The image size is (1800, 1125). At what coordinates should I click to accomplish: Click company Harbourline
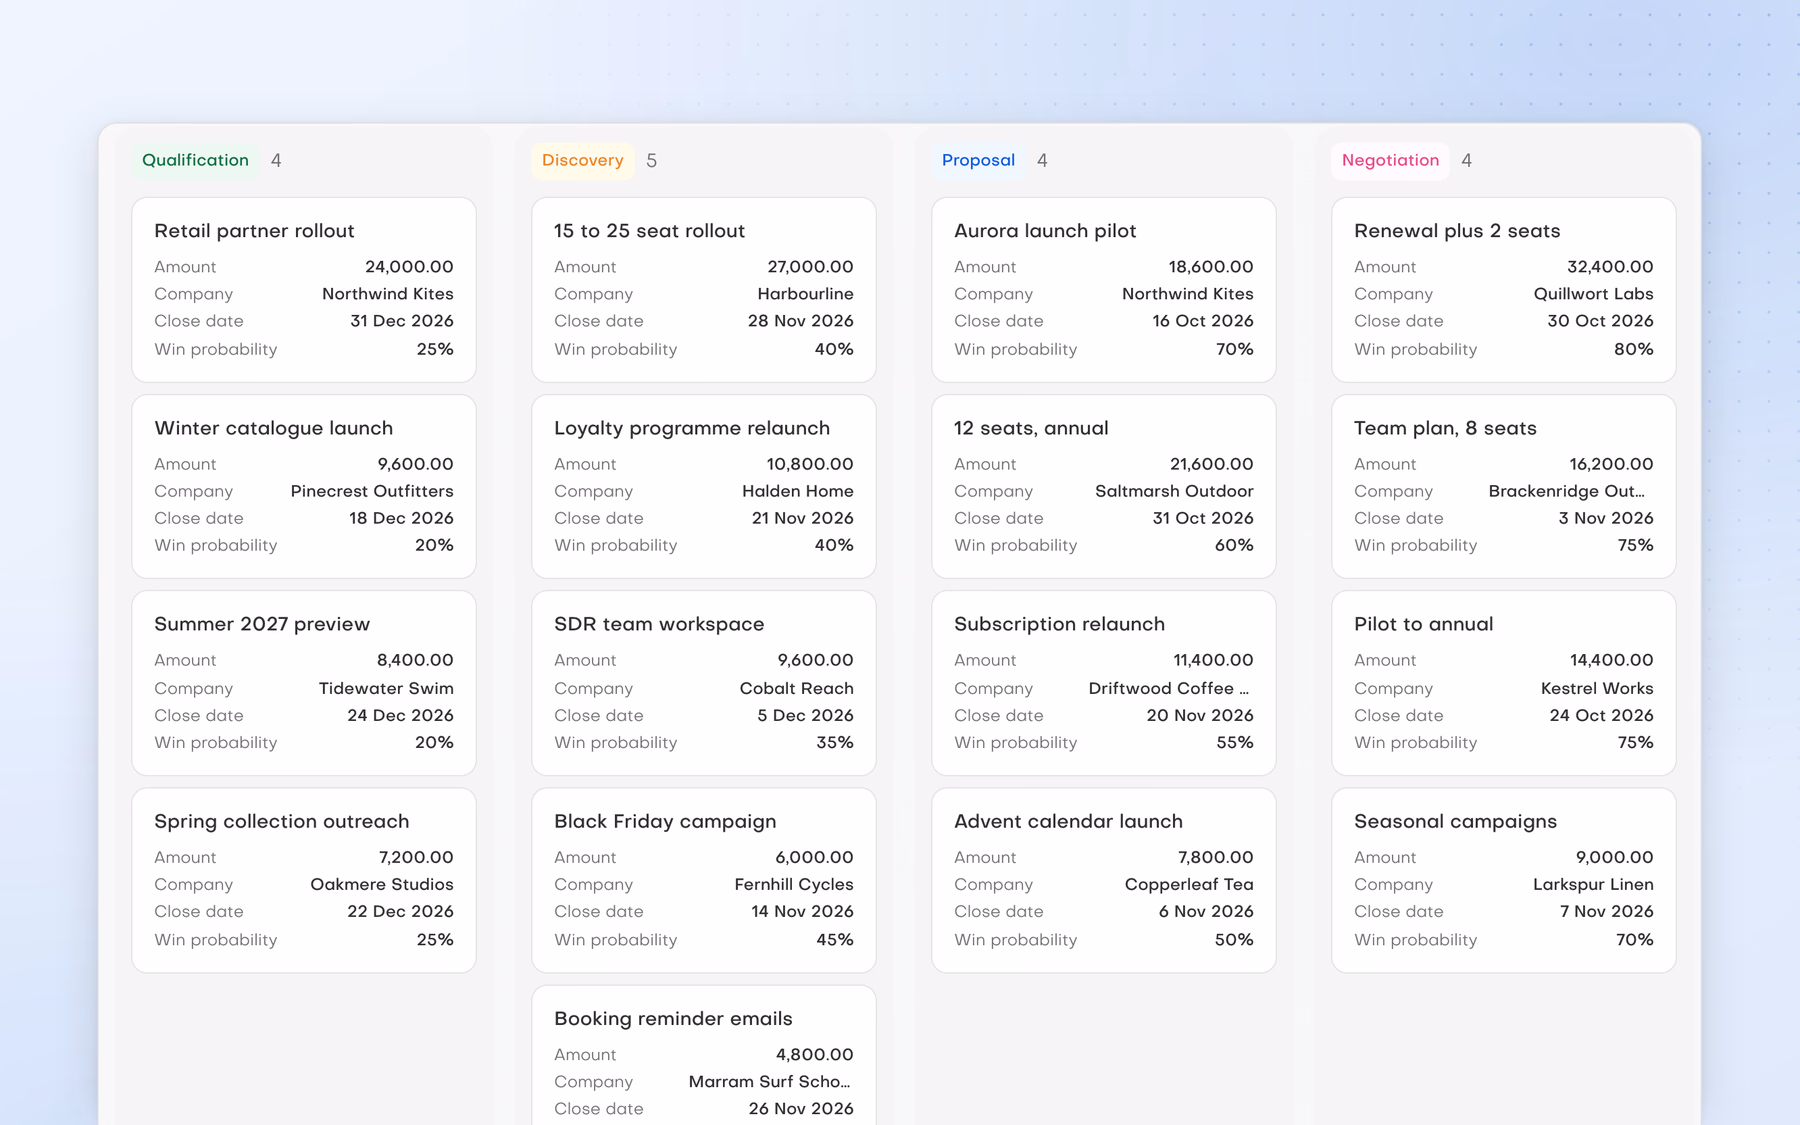(805, 294)
